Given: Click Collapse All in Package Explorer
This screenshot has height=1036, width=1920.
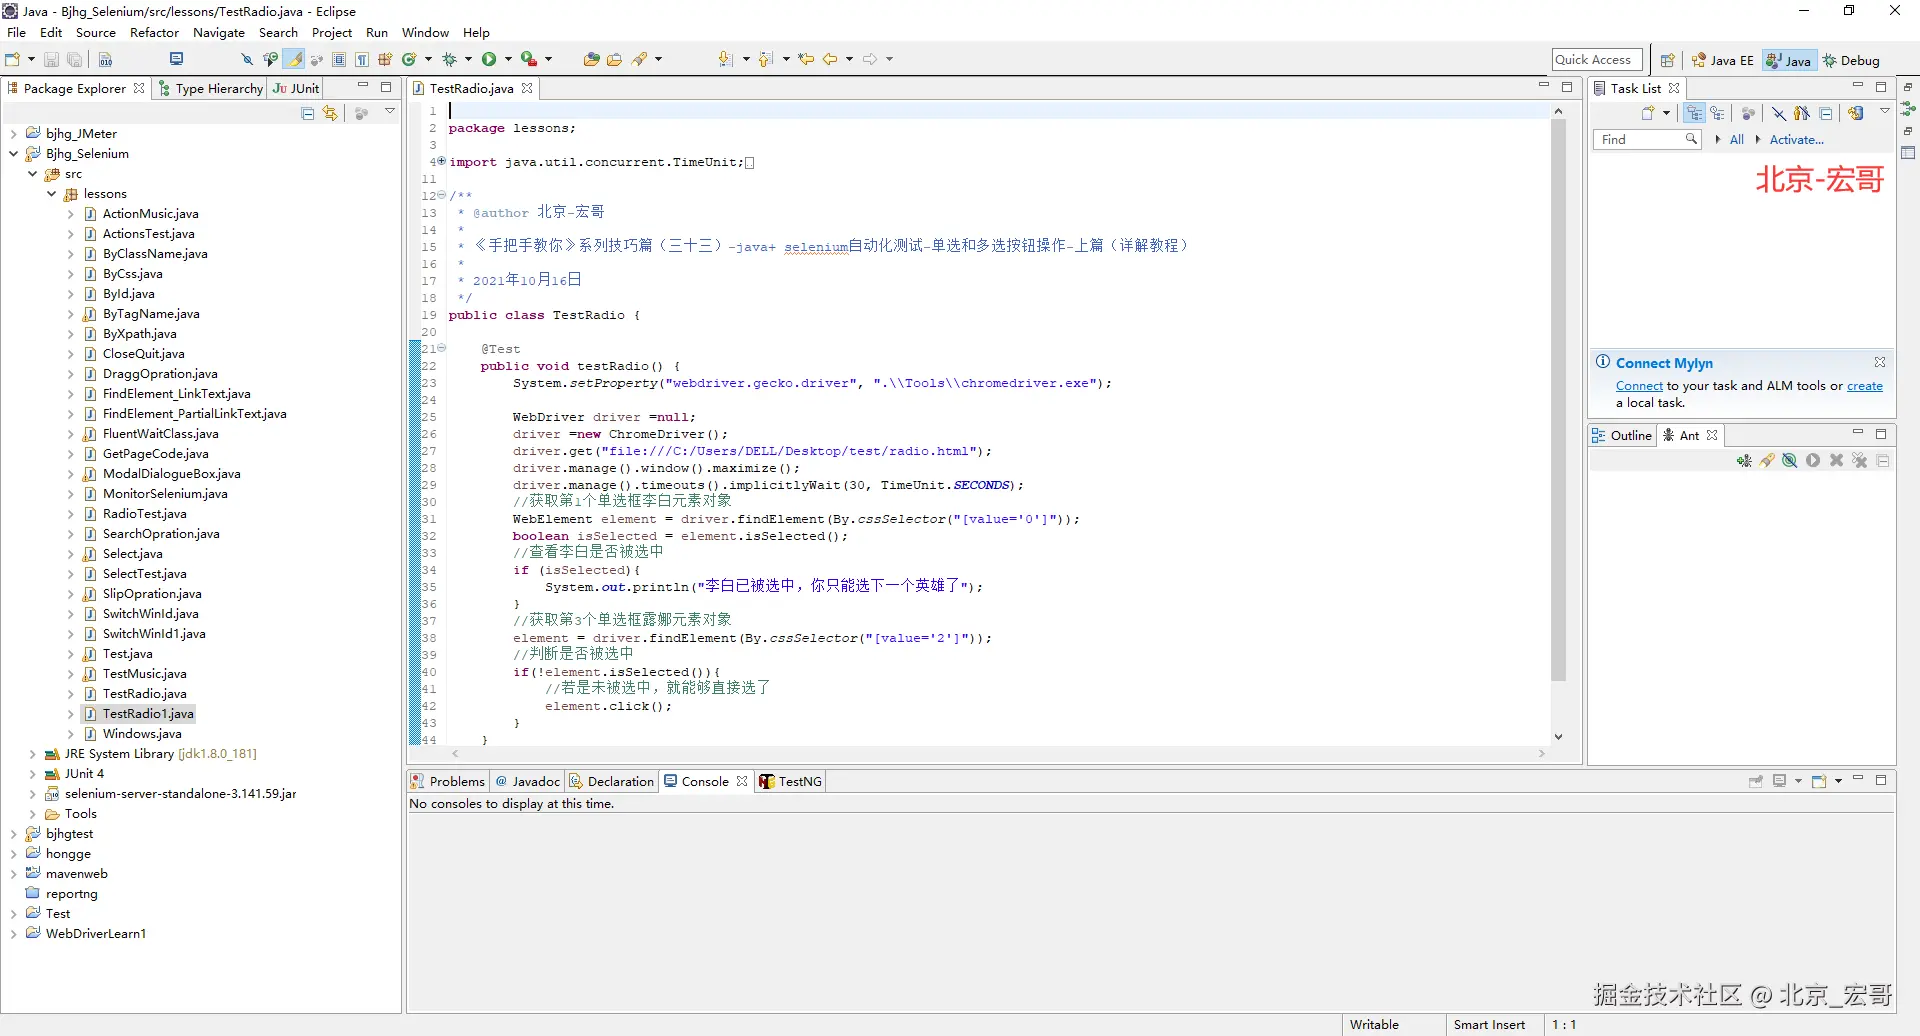Looking at the screenshot, I should point(308,114).
